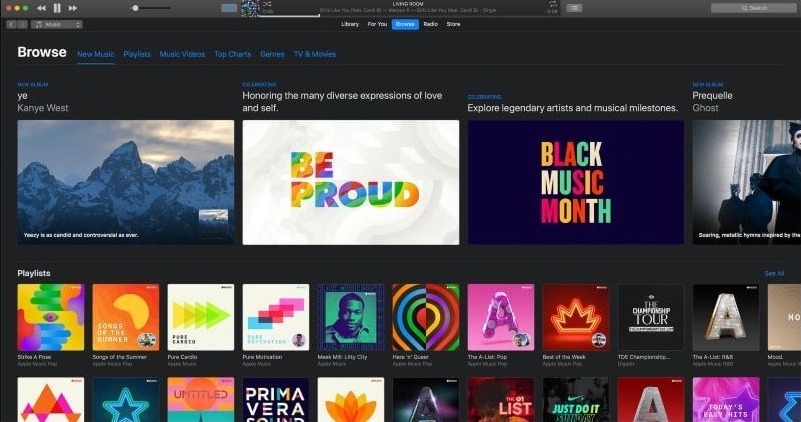The height and width of the screenshot is (422, 801).
Task: Click the 'LIVING ROOM' now playing label
Action: pyautogui.click(x=408, y=4)
